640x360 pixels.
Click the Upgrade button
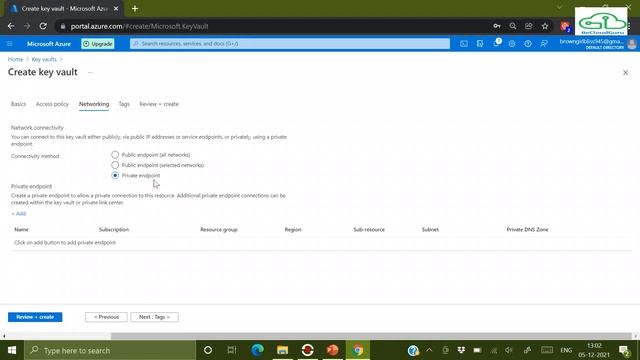pyautogui.click(x=98, y=44)
